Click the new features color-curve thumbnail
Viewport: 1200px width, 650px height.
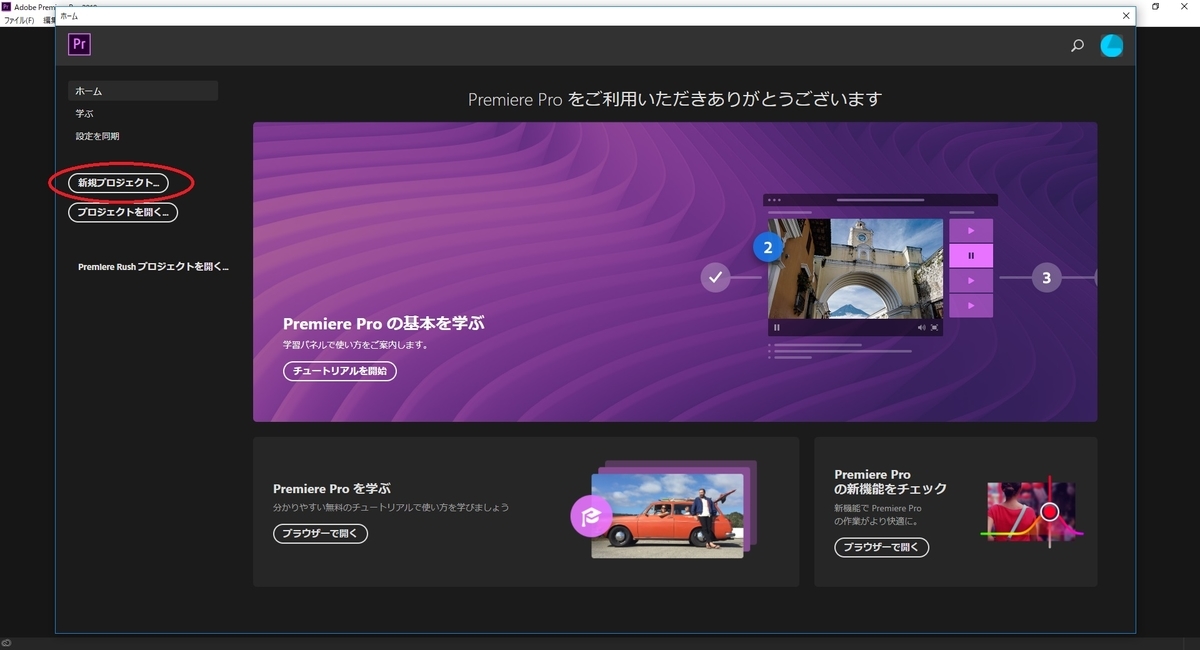tap(1033, 511)
